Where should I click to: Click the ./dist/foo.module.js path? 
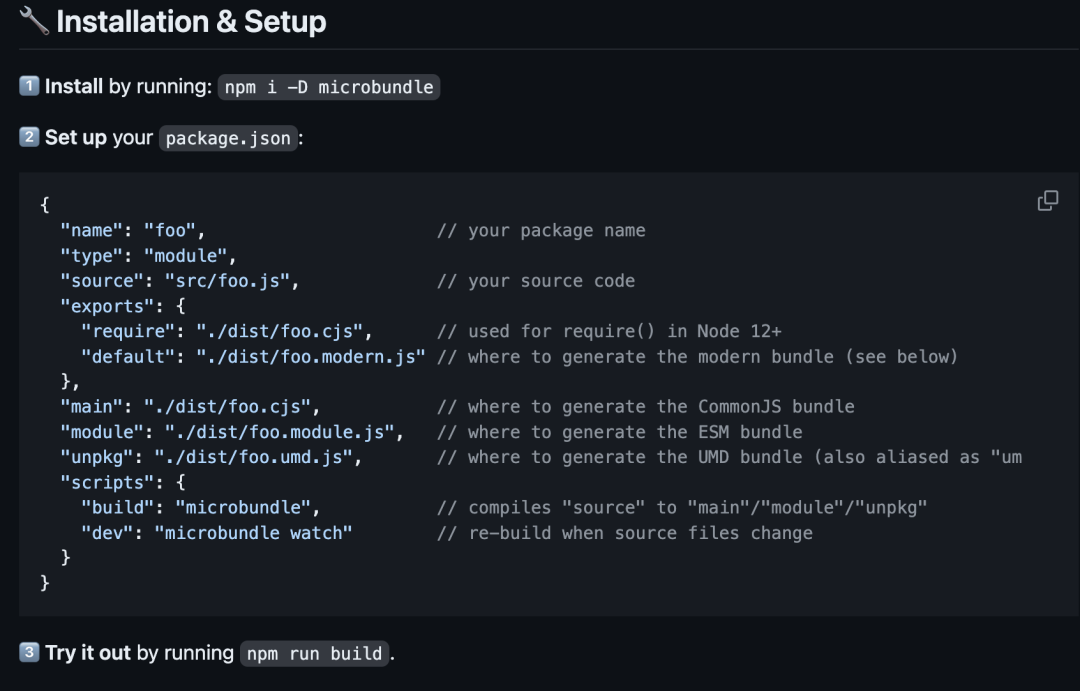click(x=284, y=432)
